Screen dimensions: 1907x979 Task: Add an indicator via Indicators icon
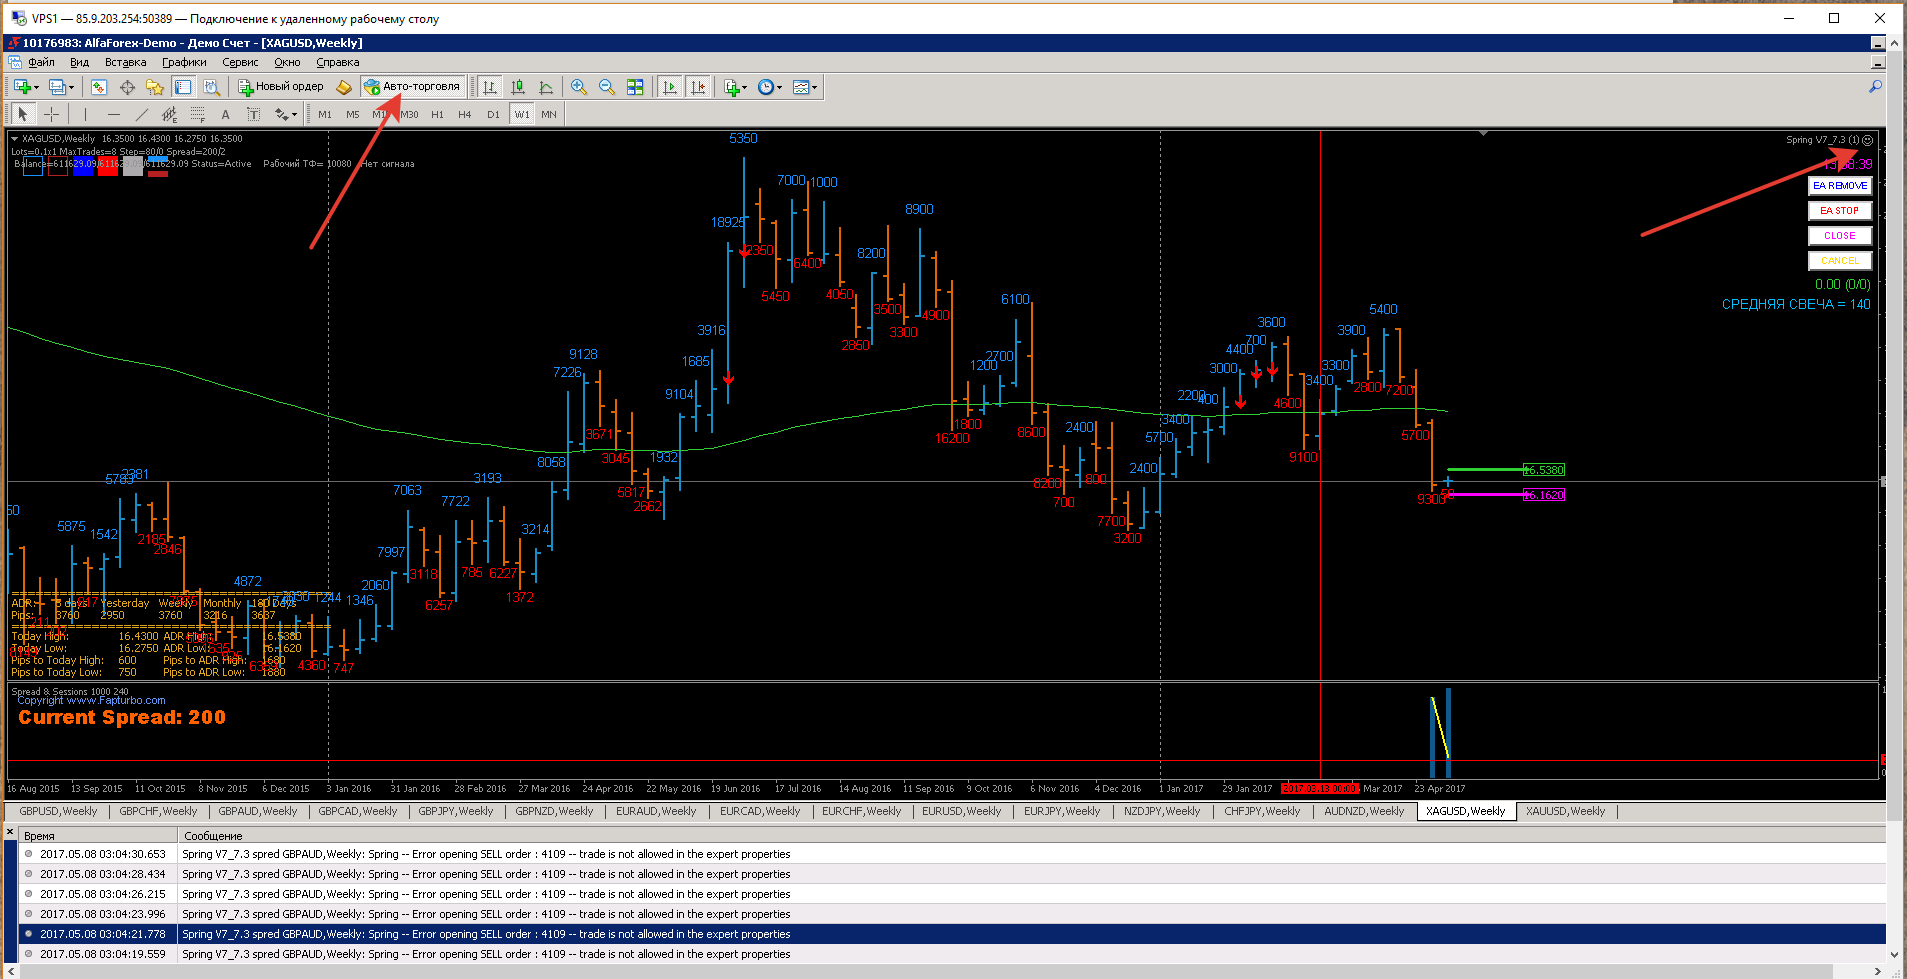coord(732,87)
